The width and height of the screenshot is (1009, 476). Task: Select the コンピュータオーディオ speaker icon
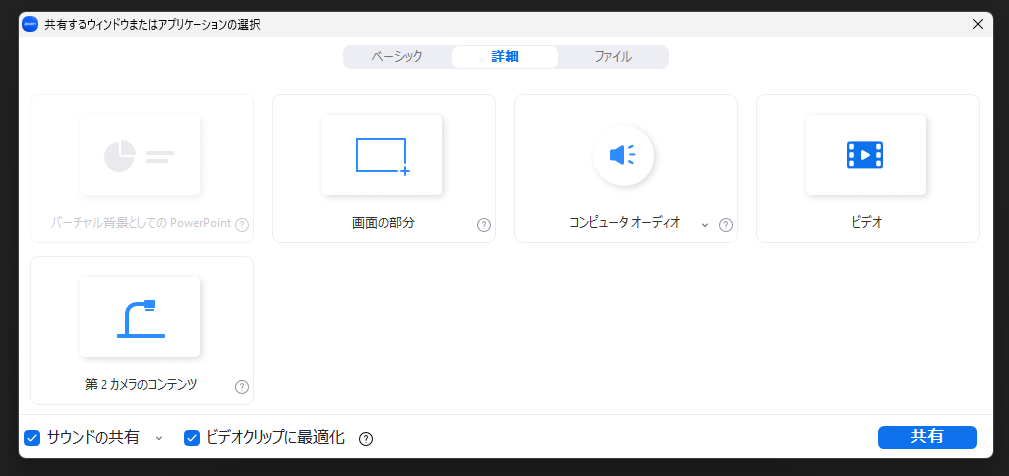(623, 155)
